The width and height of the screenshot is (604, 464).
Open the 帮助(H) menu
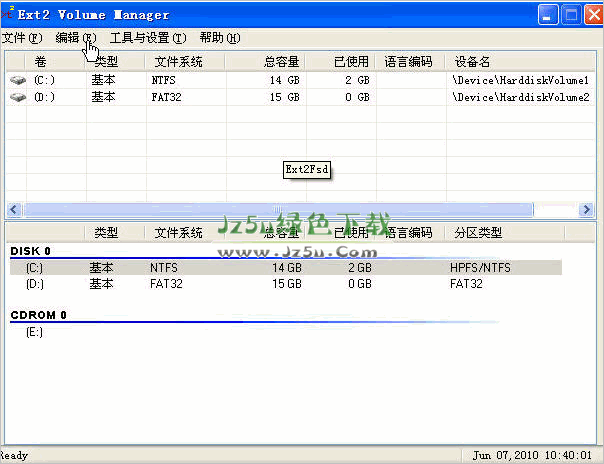point(220,38)
